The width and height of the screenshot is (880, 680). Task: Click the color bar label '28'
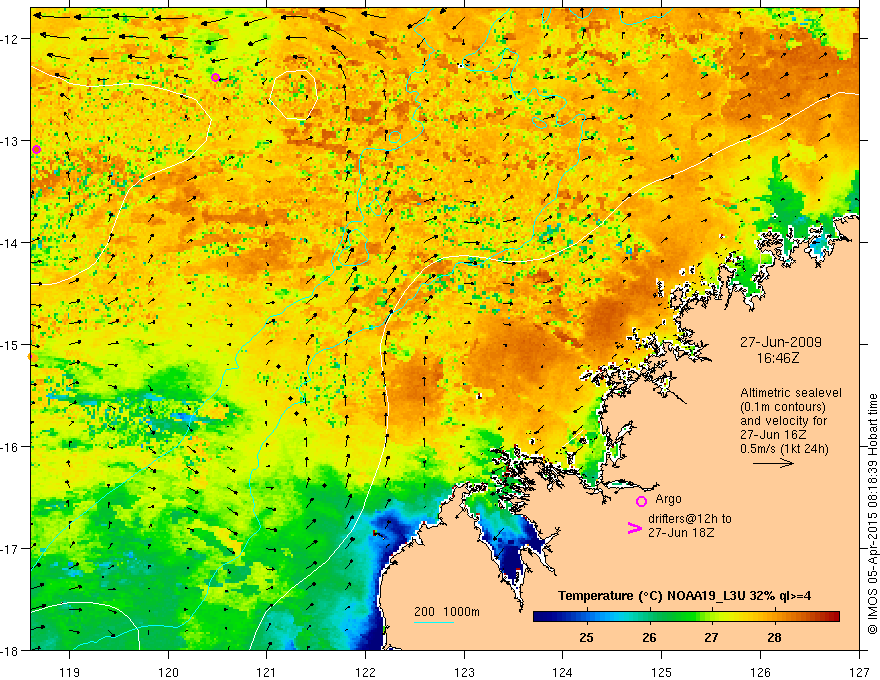774,638
